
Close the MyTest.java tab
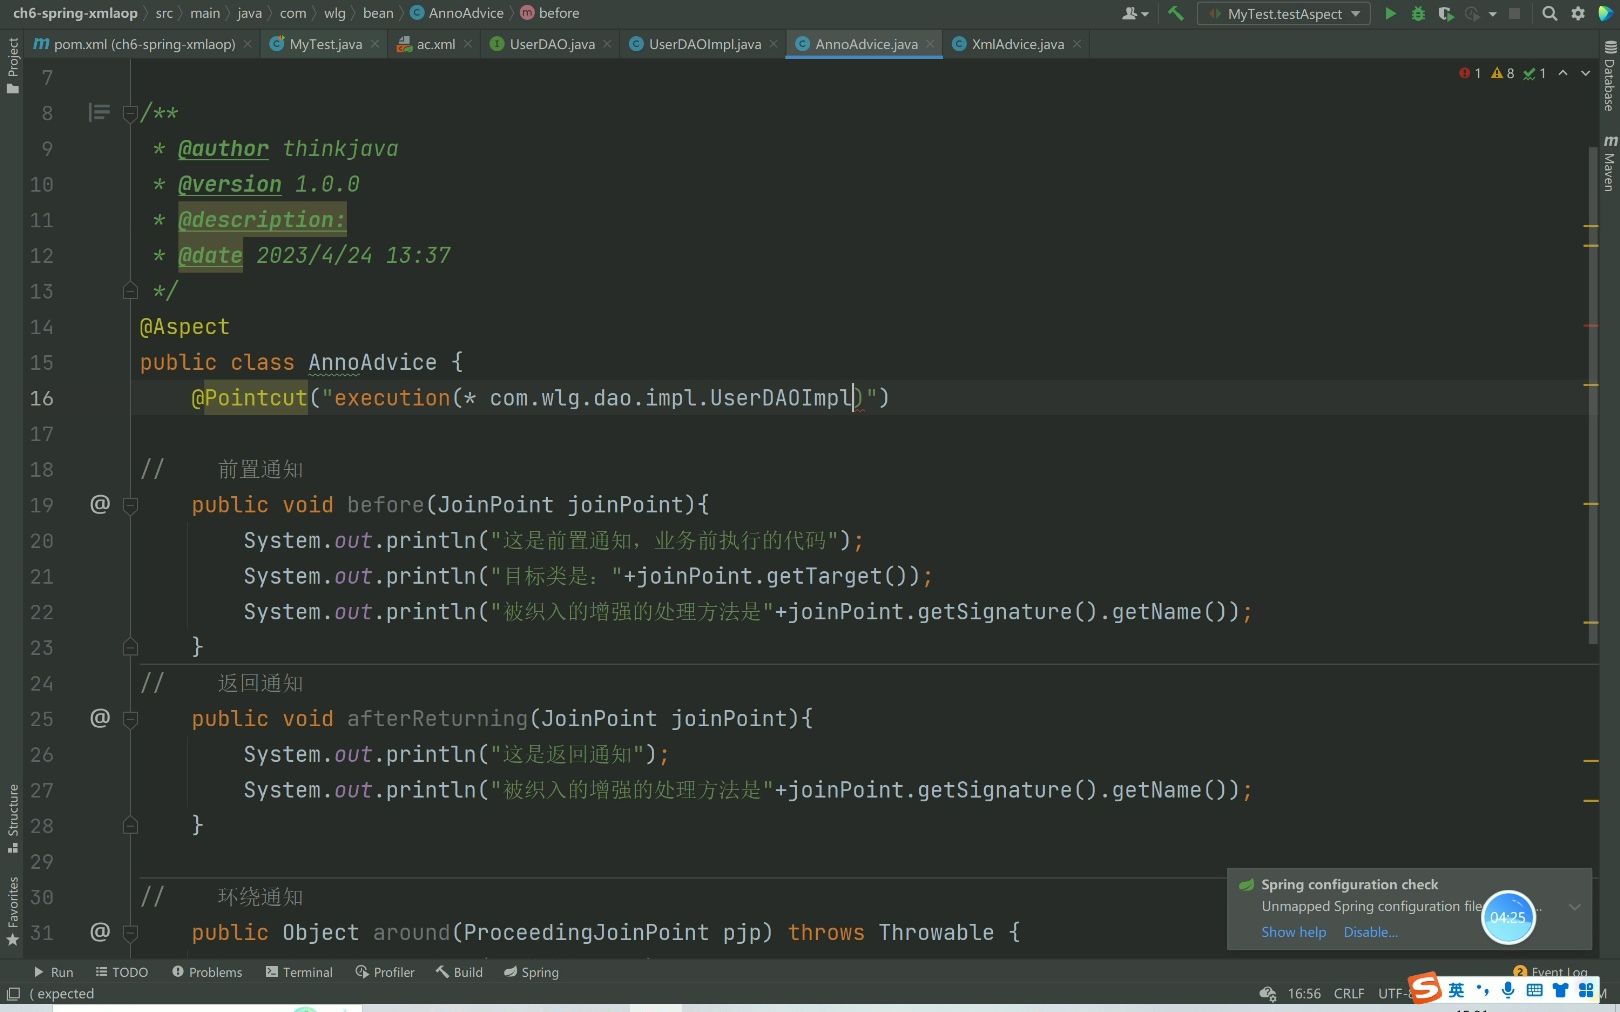[x=375, y=44]
